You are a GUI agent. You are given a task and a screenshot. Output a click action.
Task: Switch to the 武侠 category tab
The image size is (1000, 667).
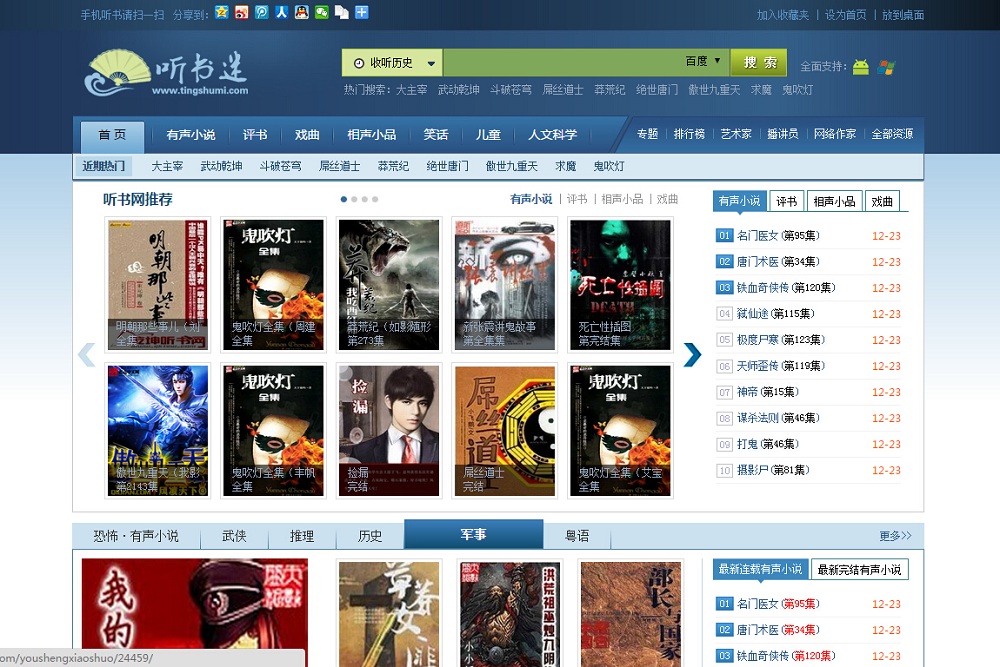234,536
